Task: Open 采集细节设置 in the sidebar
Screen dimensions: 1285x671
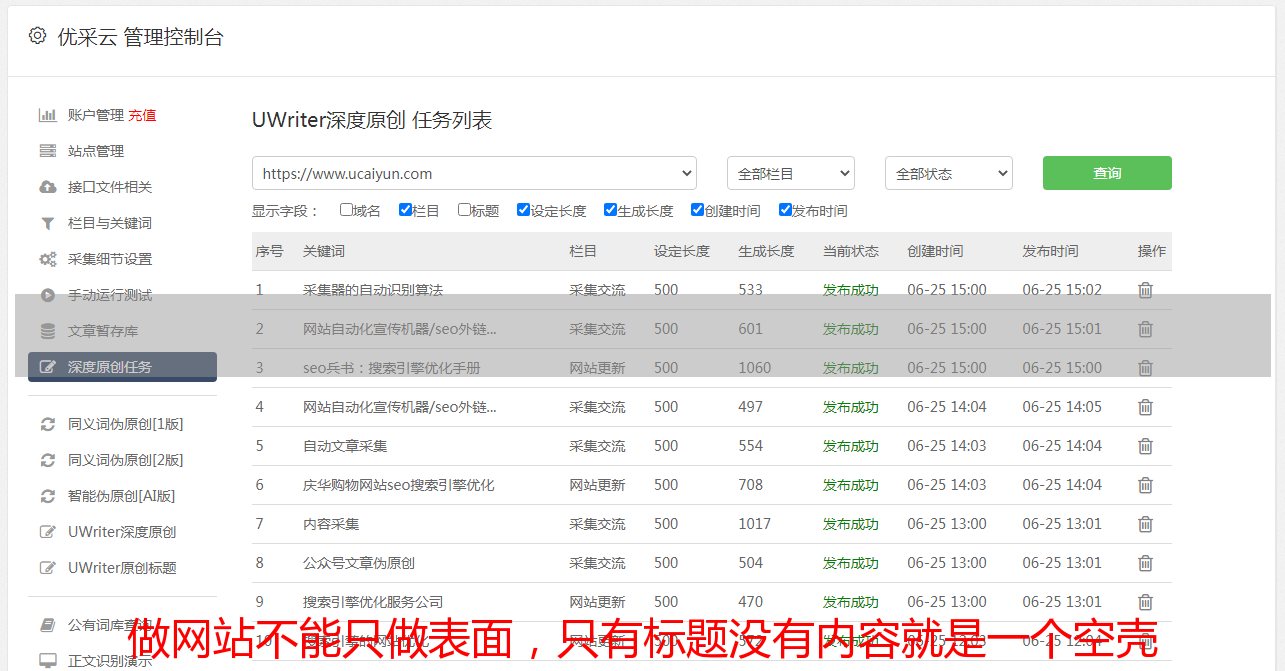Action: click(110, 259)
